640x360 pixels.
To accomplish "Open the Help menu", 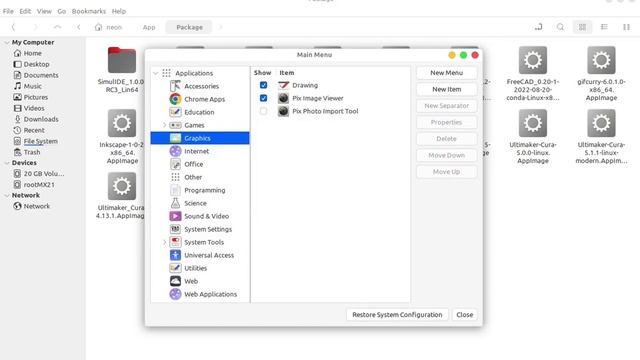I will (x=119, y=11).
